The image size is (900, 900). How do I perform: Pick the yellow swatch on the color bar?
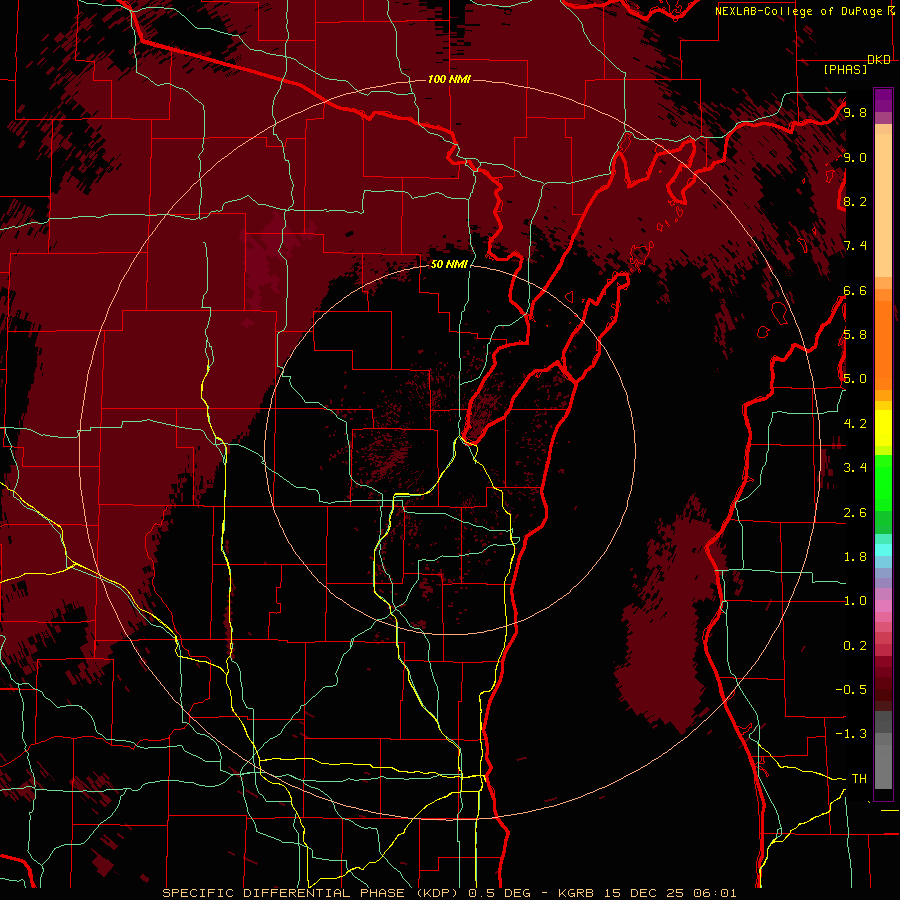tap(883, 428)
